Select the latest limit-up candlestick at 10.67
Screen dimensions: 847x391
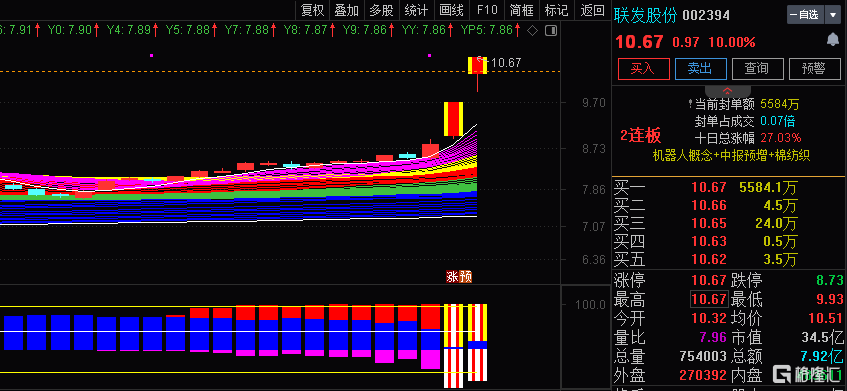coord(478,65)
